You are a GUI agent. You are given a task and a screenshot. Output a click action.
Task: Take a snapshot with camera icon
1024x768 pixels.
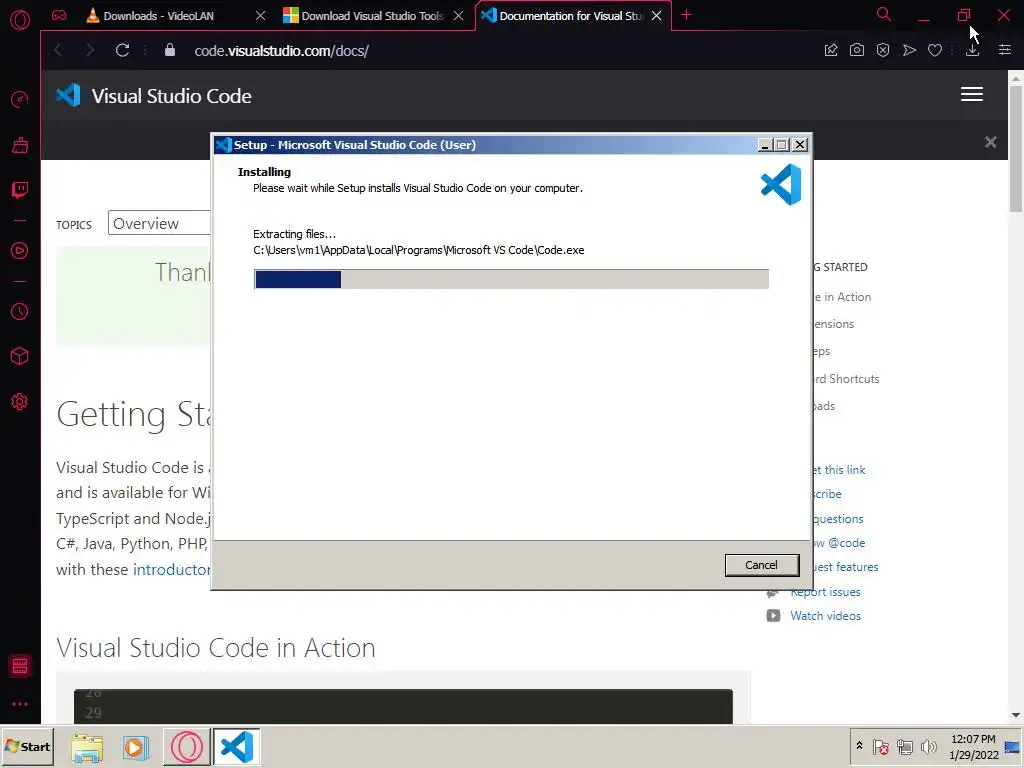857,50
